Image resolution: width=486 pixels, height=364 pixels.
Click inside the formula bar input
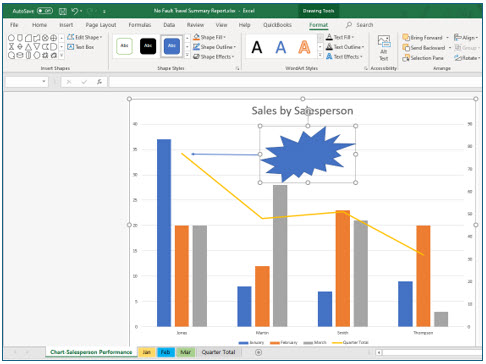coord(295,82)
